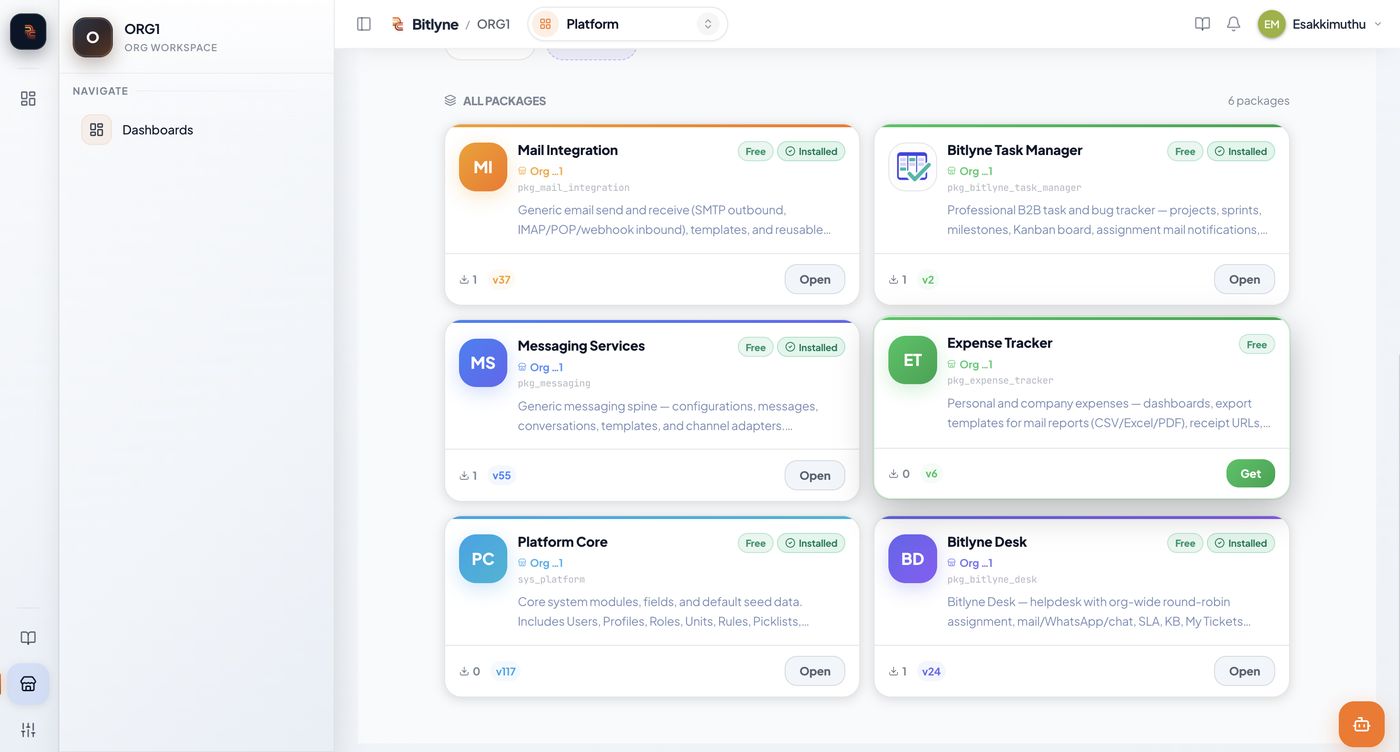Click the Mail Integration MI icon

pyautogui.click(x=483, y=167)
